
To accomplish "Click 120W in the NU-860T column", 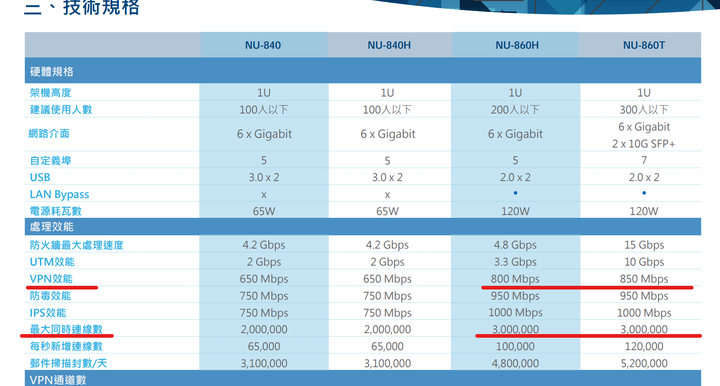I will pyautogui.click(x=644, y=211).
